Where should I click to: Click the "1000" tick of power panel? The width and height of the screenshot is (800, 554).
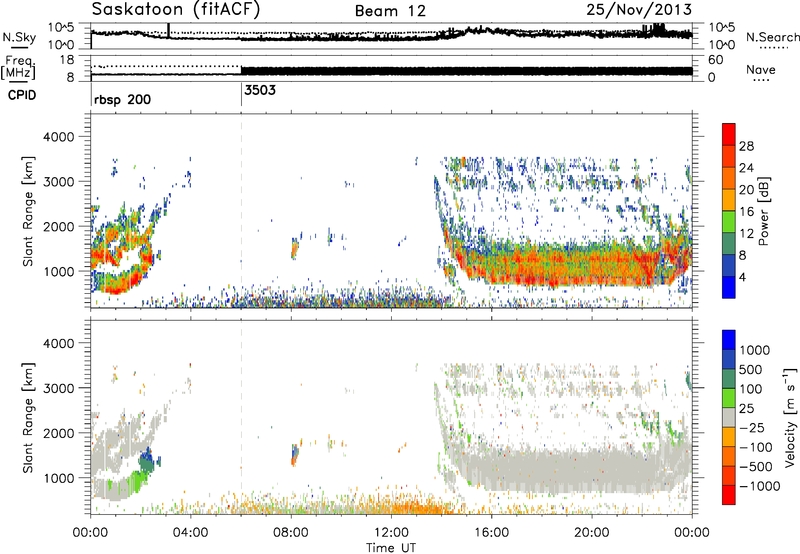(x=59, y=271)
